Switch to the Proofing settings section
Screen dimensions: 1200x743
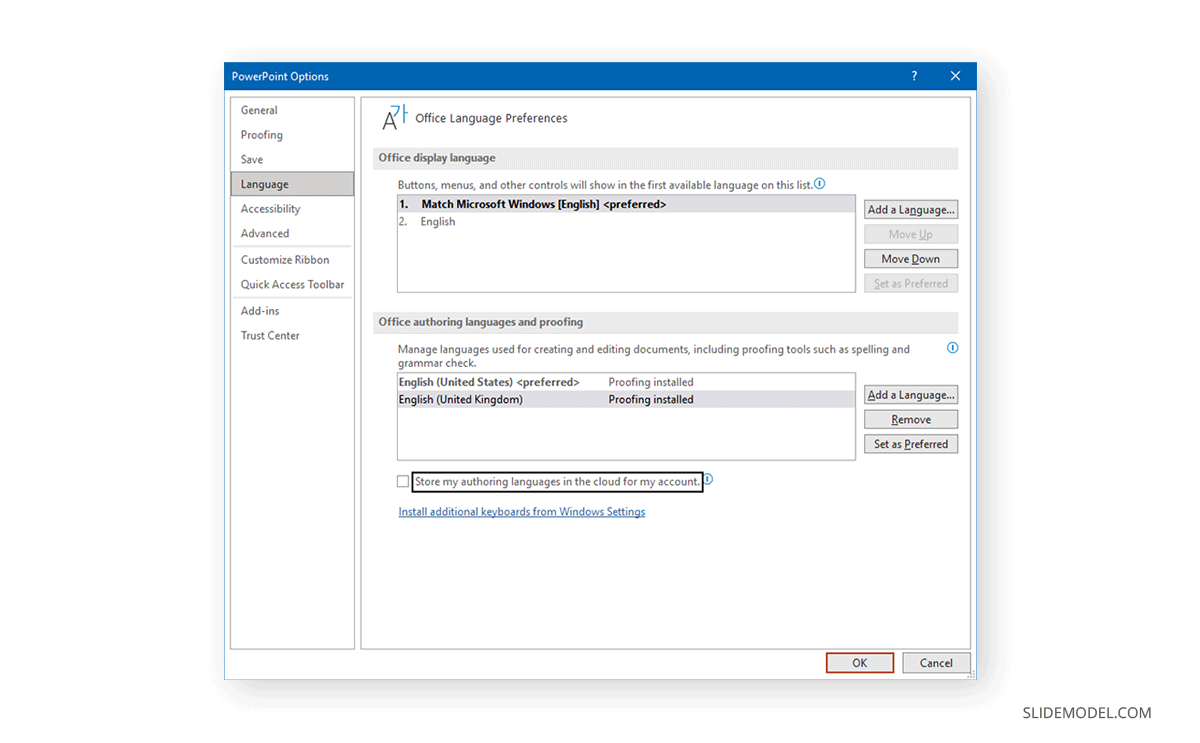tap(261, 134)
